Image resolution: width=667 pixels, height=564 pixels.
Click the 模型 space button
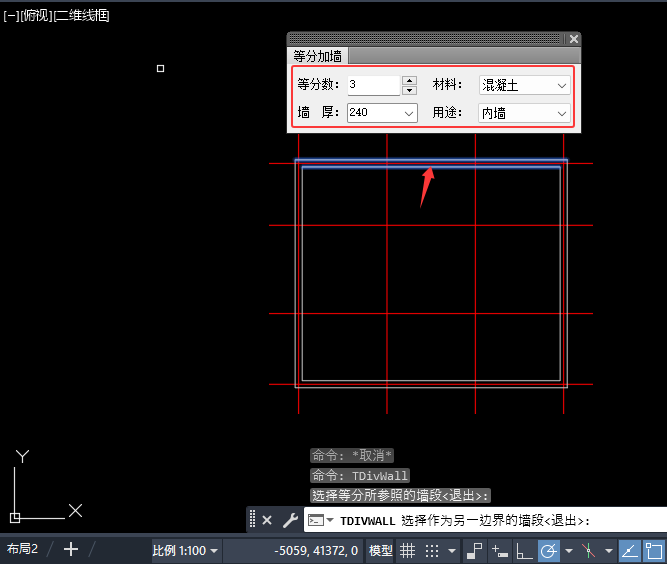(381, 551)
